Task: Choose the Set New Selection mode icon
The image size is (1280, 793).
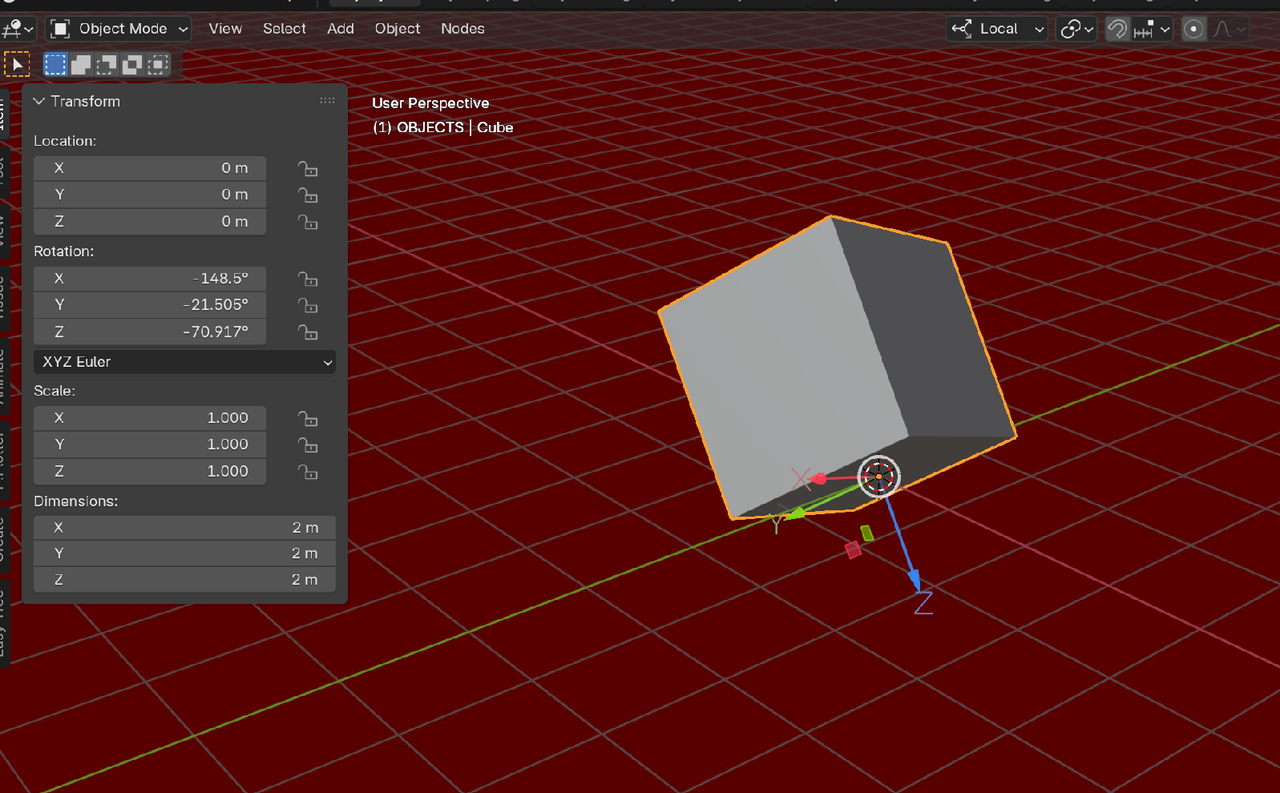Action: click(x=56, y=65)
